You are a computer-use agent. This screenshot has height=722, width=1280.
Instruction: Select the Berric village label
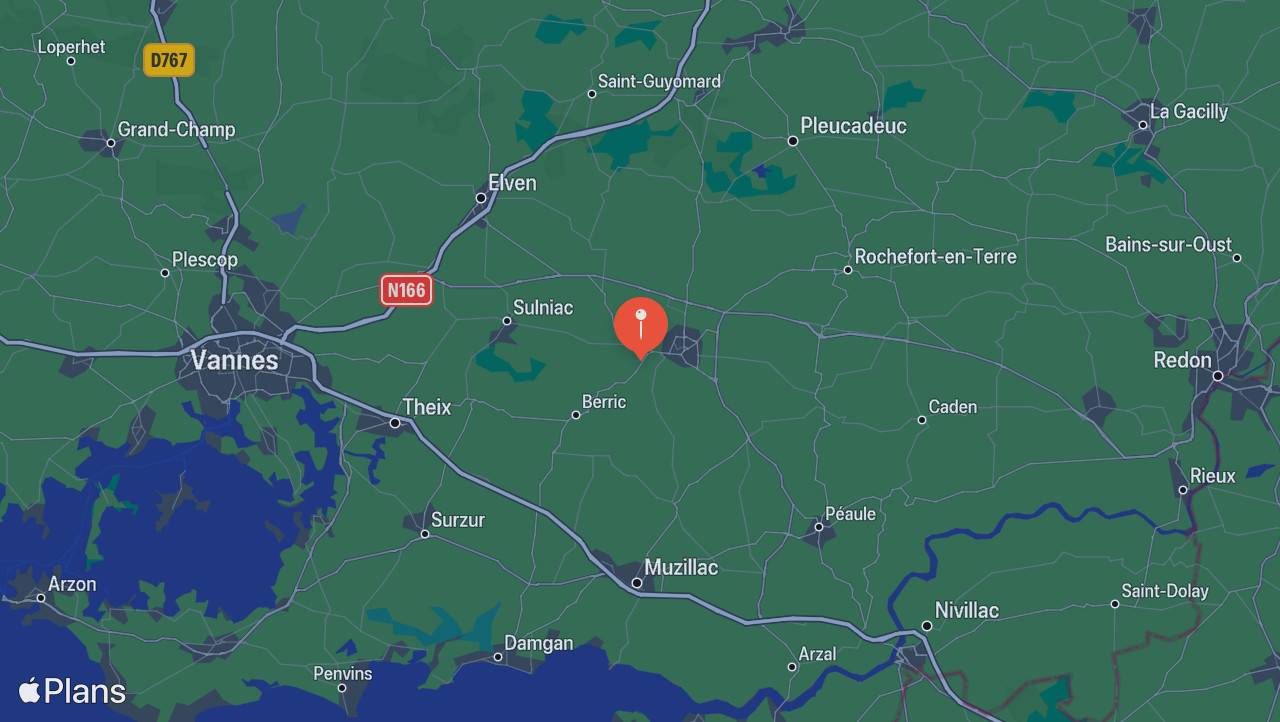point(604,402)
